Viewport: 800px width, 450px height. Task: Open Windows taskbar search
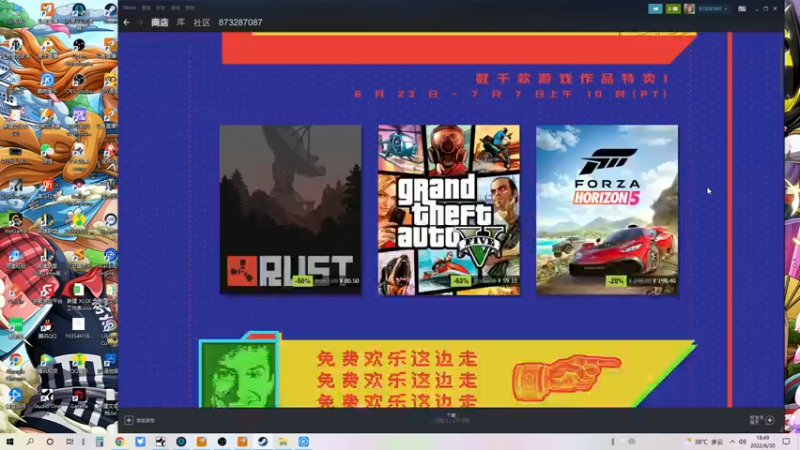30,441
